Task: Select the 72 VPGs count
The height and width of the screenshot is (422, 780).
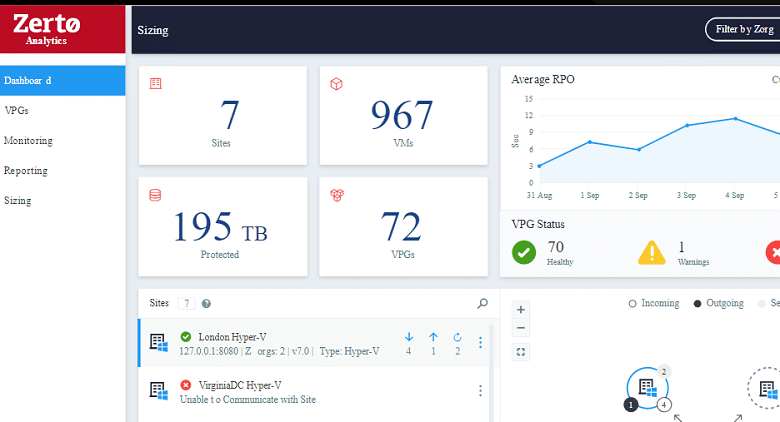Action: 401,226
